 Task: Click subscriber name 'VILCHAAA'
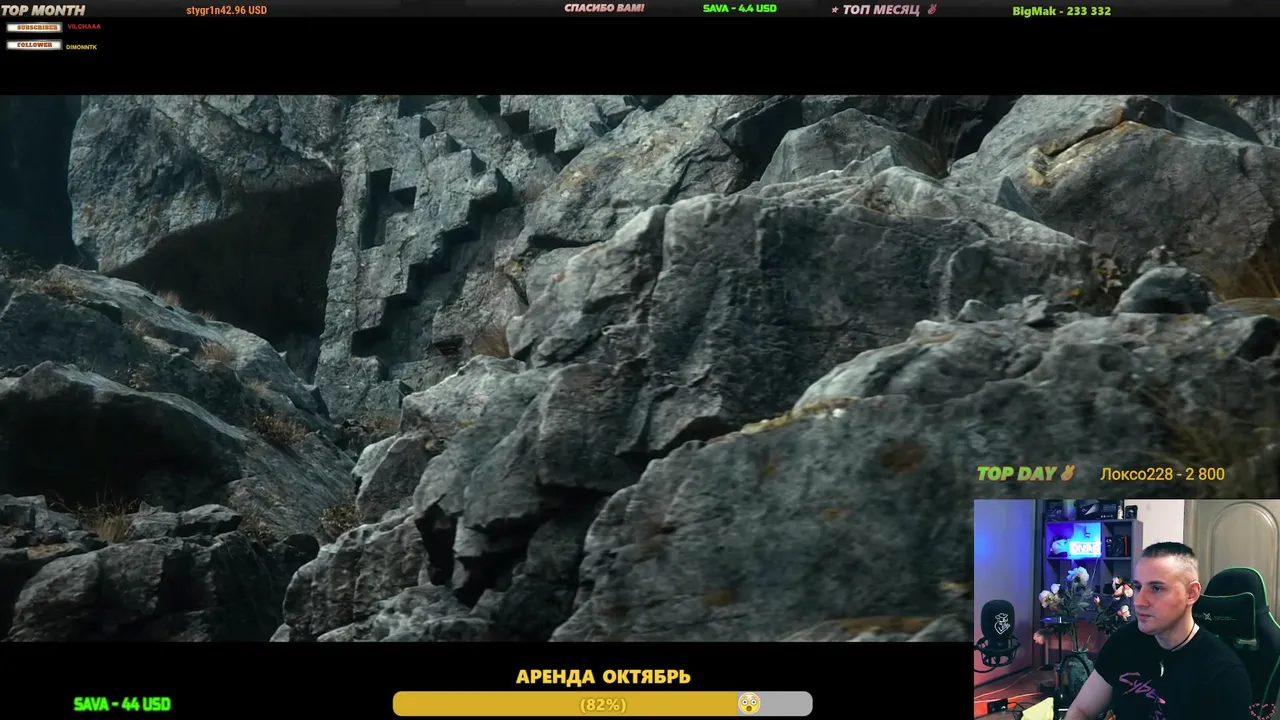click(x=84, y=27)
